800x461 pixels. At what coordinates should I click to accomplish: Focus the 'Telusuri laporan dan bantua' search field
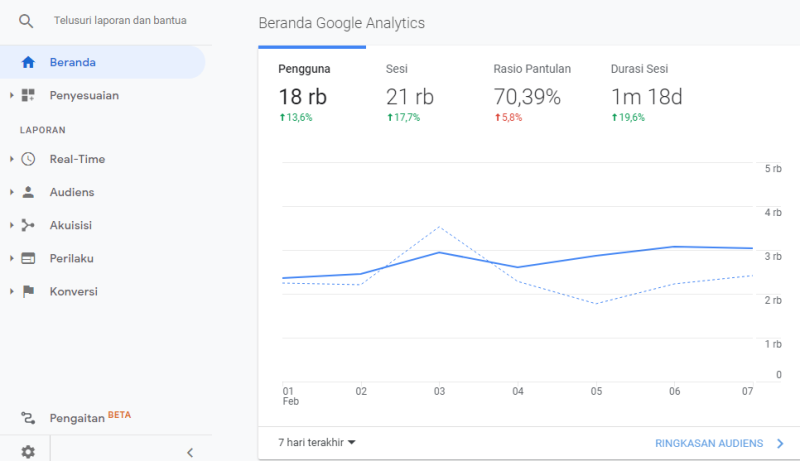tap(120, 20)
